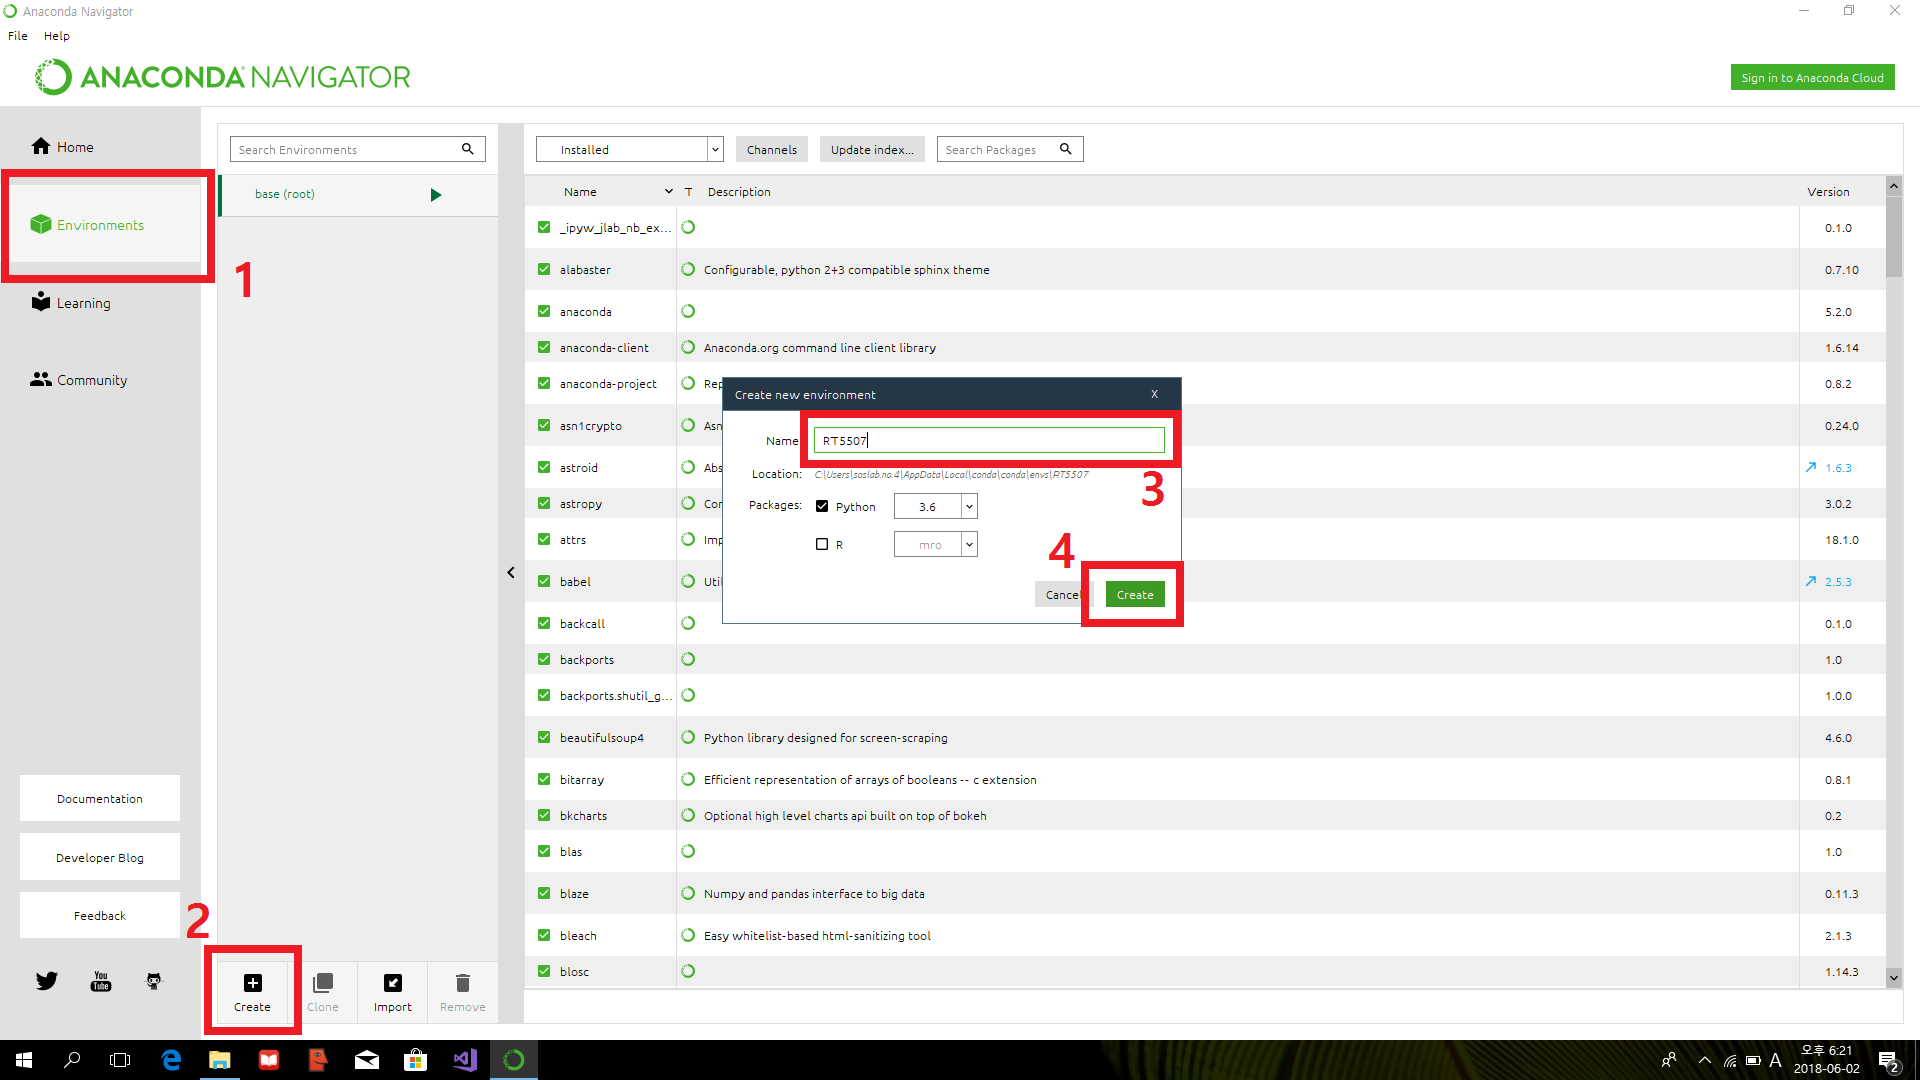Open the Developer Blog link
The height and width of the screenshot is (1080, 1920).
coord(100,857)
